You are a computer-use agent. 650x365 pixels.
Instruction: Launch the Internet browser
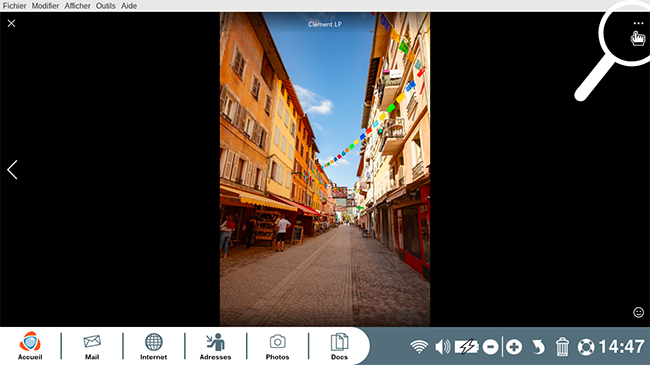click(153, 346)
